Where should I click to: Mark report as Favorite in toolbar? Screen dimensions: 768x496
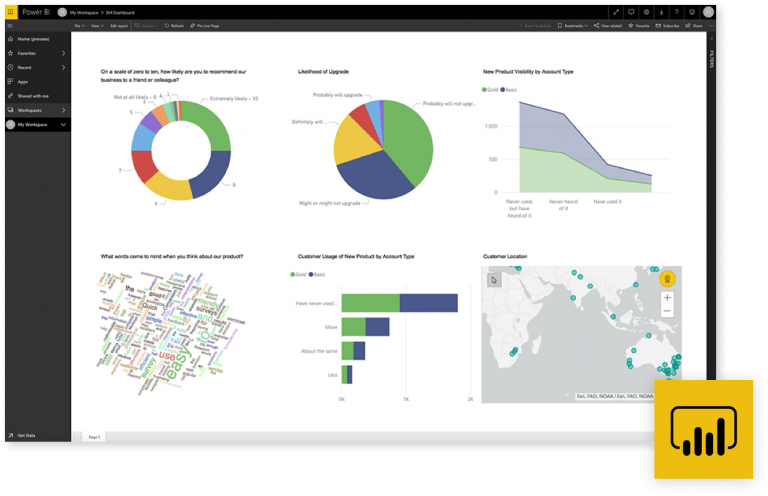pos(639,26)
